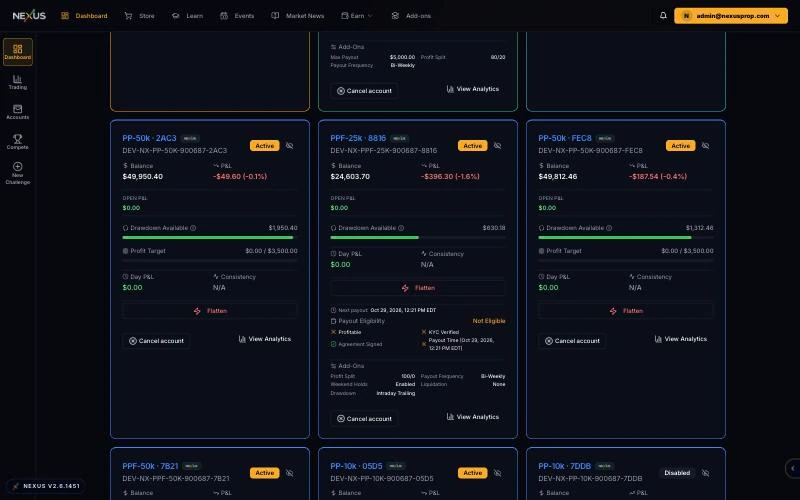
Task: Click account ID DEV-NX-PP-50K-900687-FEC8
Action: pos(590,151)
